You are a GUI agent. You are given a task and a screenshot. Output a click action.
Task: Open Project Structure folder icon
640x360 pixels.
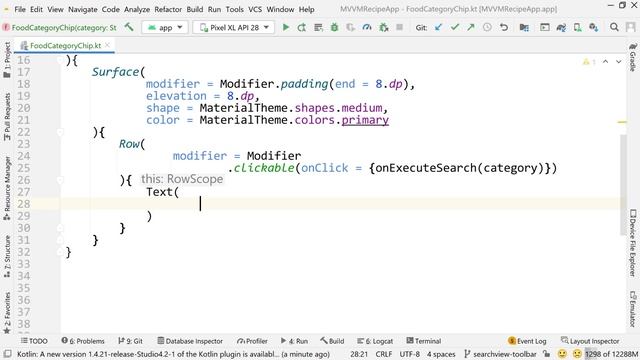point(524,27)
